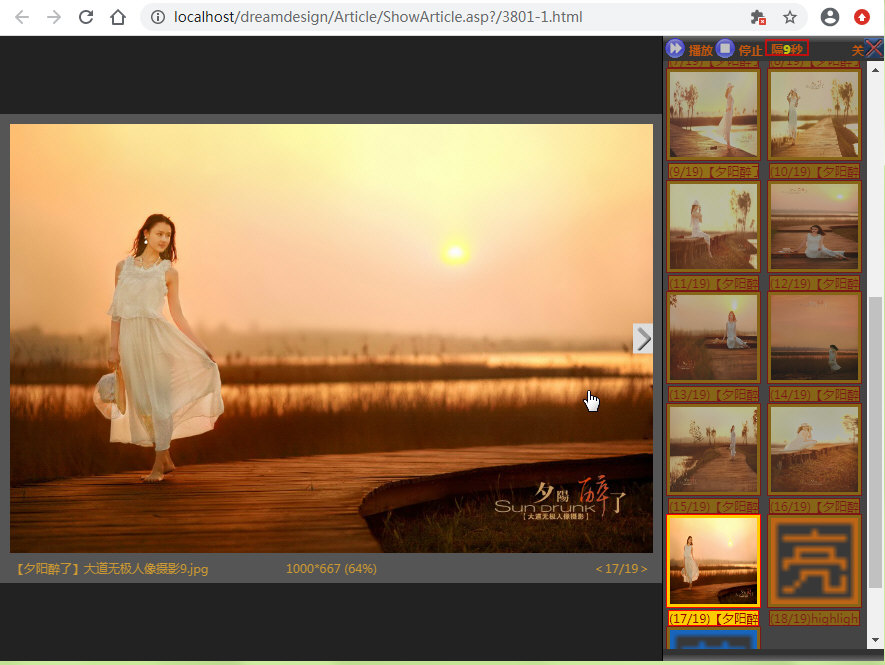
Task: Click the 关 label beside the X
Action: 857,50
